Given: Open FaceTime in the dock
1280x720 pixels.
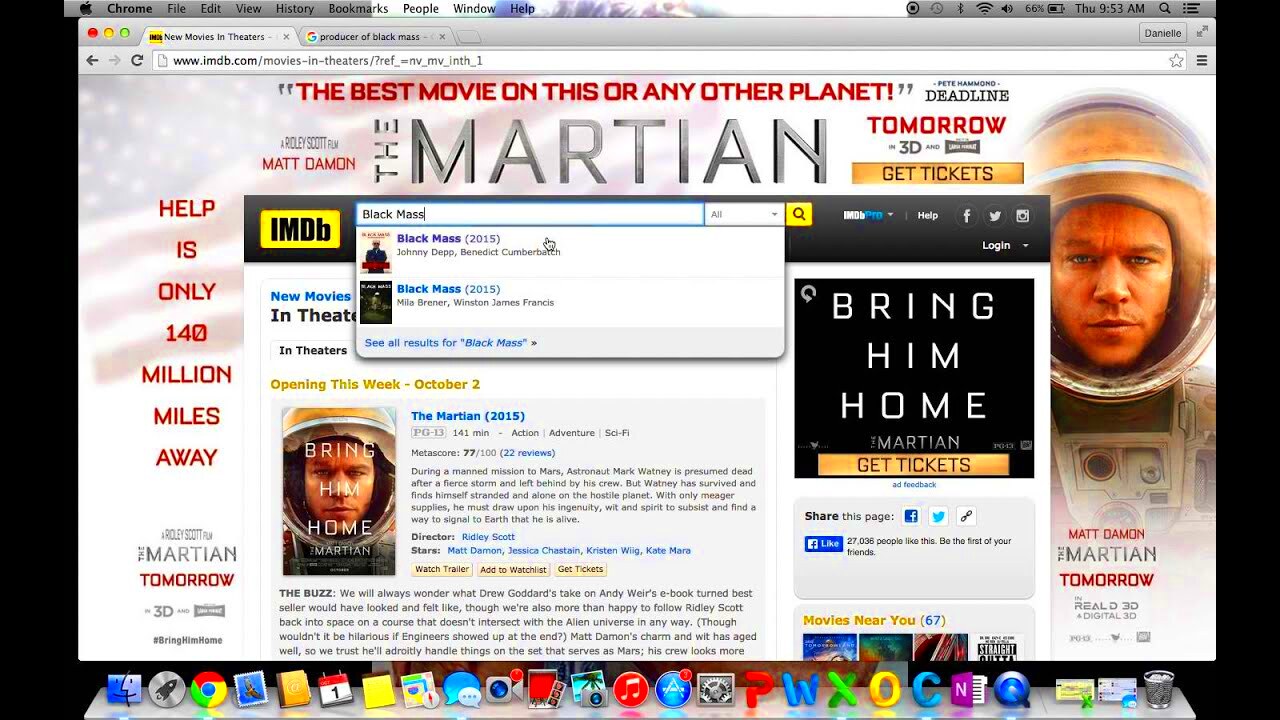Looking at the screenshot, I should 501,690.
